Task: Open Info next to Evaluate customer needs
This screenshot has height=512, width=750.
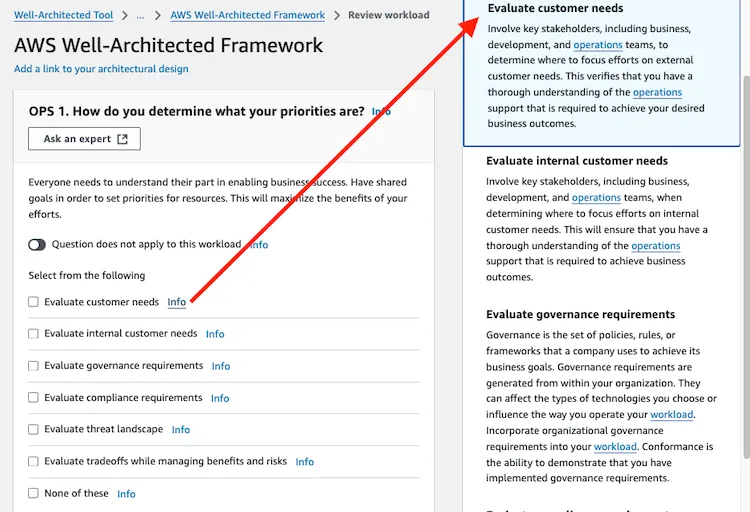Action: 176,302
